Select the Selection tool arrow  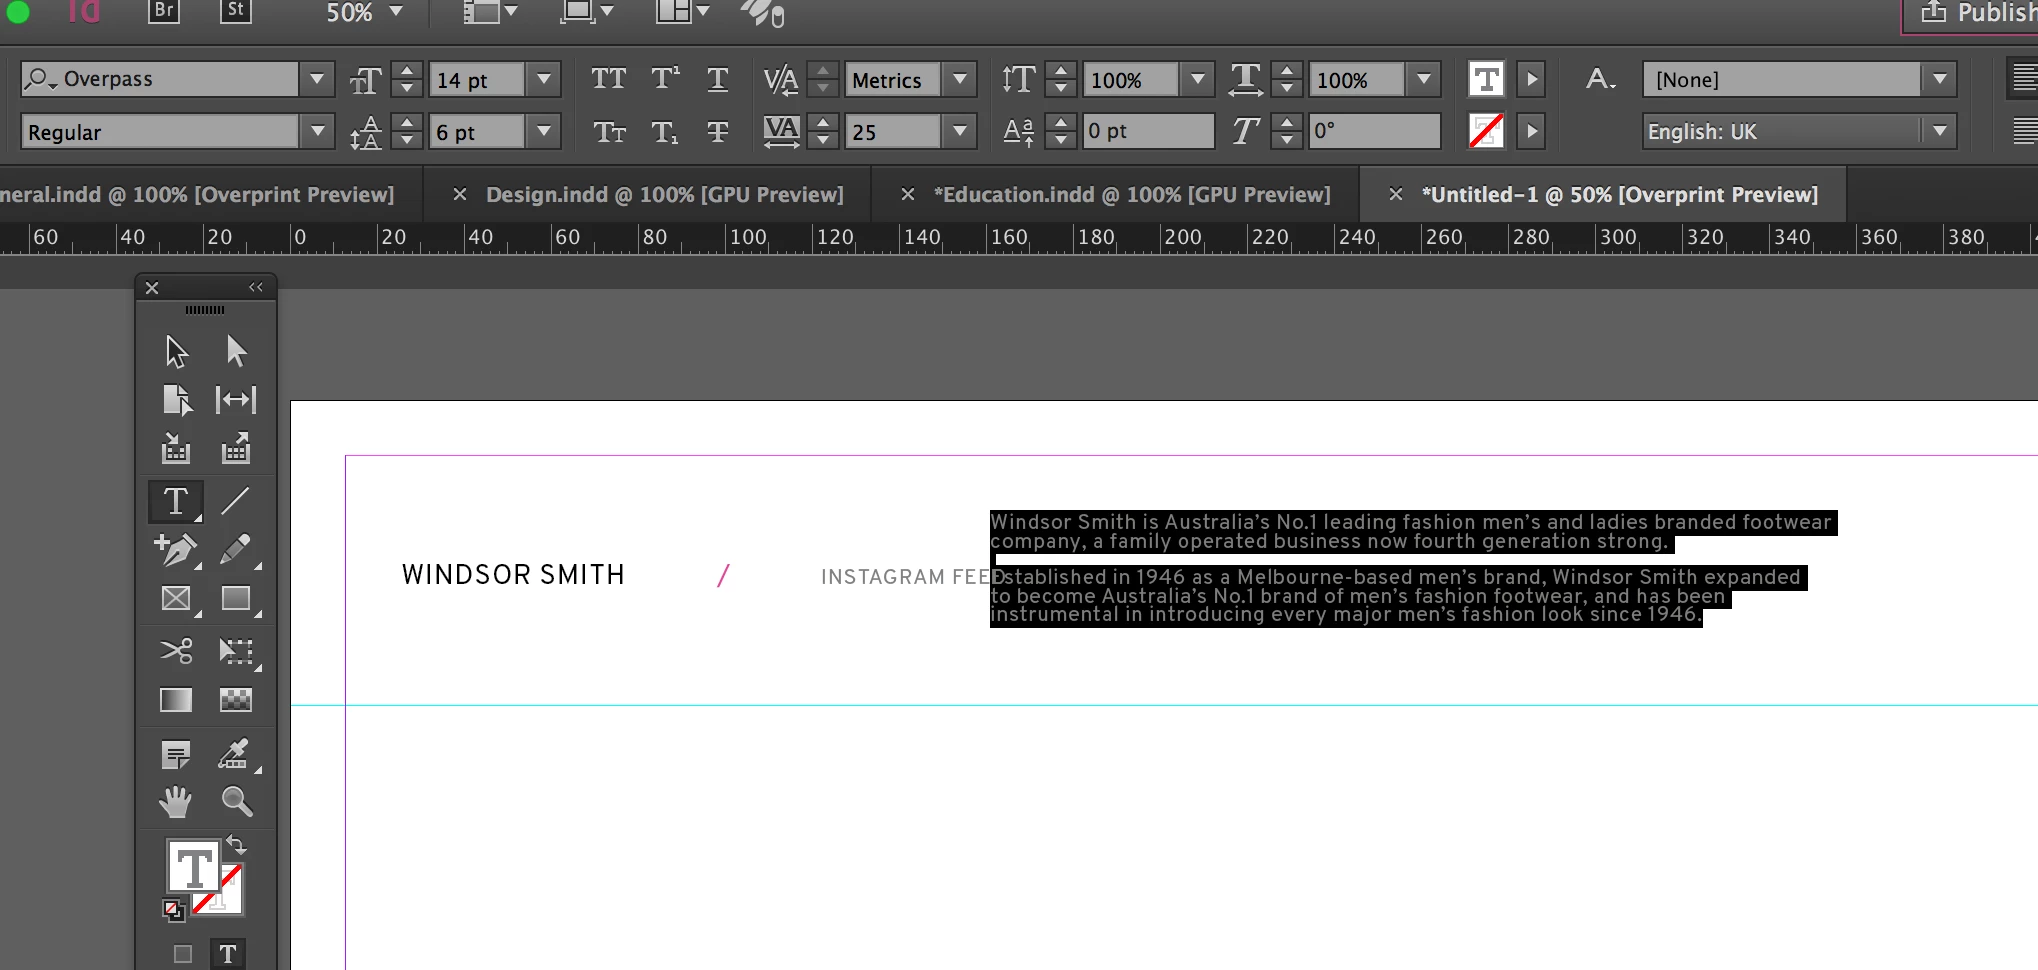[x=176, y=351]
